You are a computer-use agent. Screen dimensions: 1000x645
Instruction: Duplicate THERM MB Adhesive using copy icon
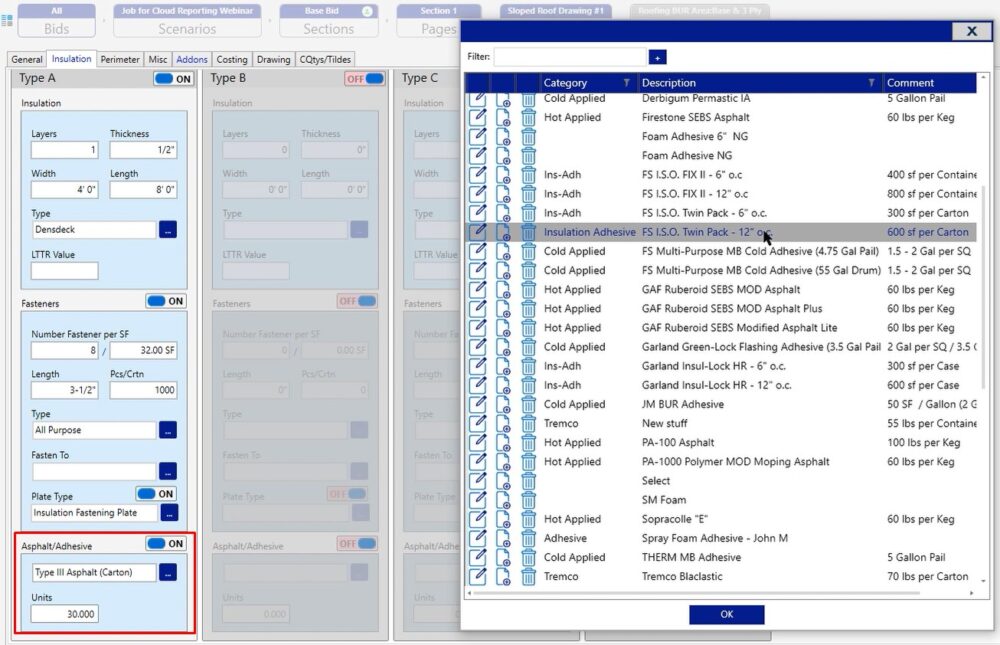click(x=503, y=558)
